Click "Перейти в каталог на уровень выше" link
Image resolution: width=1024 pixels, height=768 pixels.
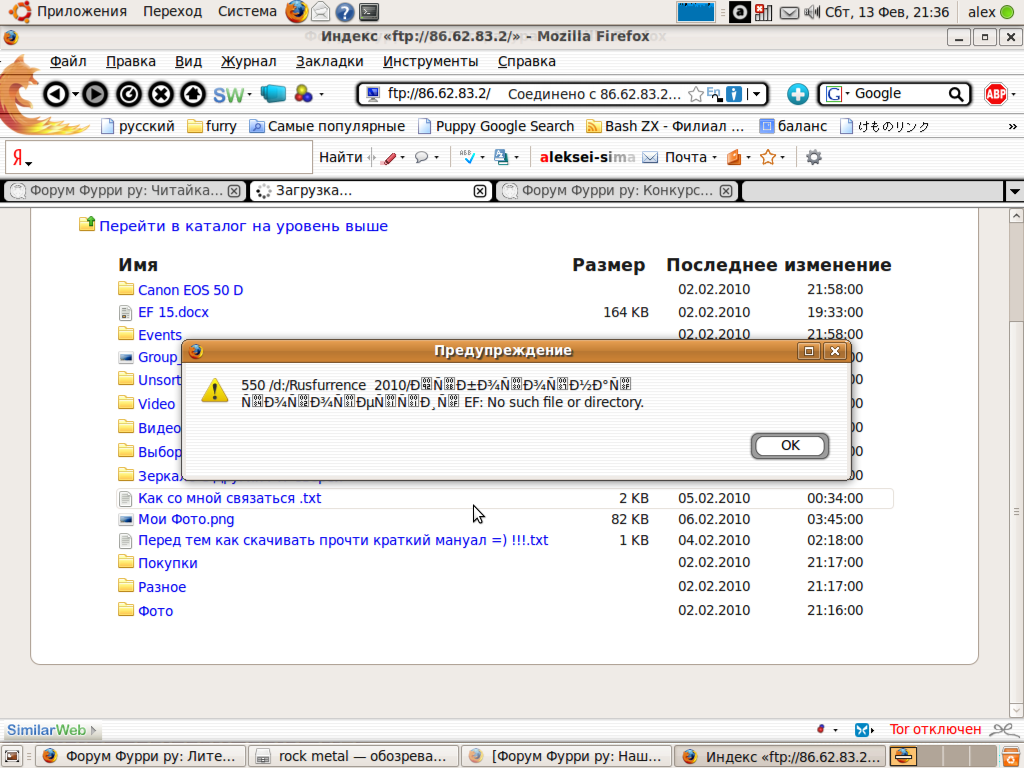tap(243, 226)
